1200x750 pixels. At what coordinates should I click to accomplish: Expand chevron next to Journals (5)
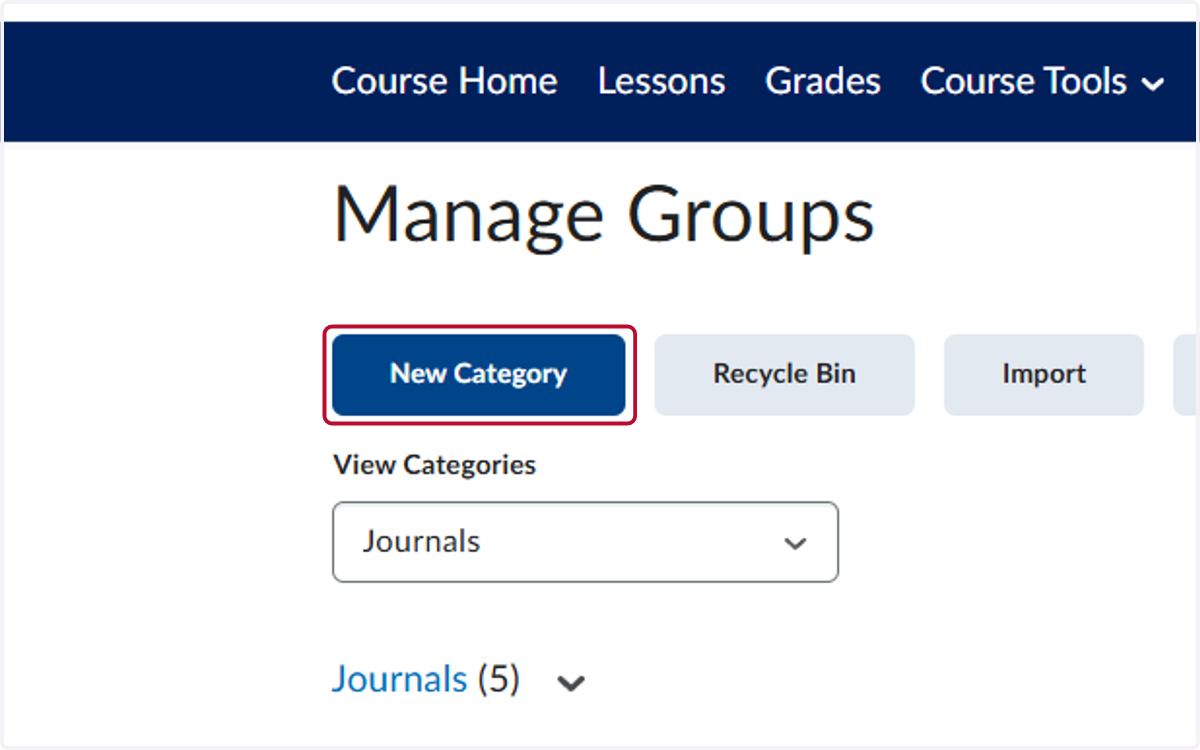pyautogui.click(x=571, y=683)
